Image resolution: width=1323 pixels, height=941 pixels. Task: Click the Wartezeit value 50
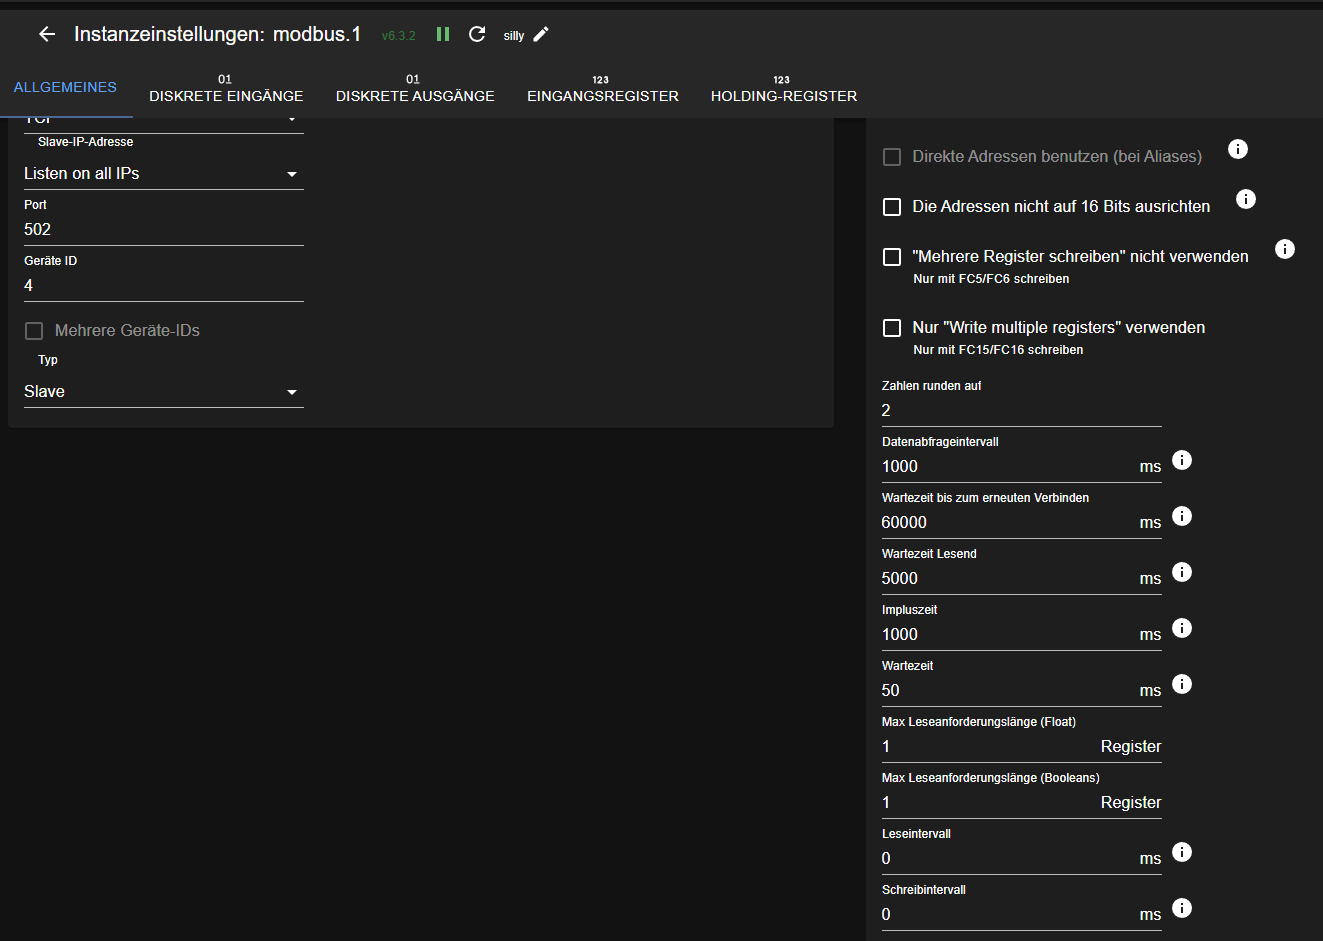coord(1008,690)
